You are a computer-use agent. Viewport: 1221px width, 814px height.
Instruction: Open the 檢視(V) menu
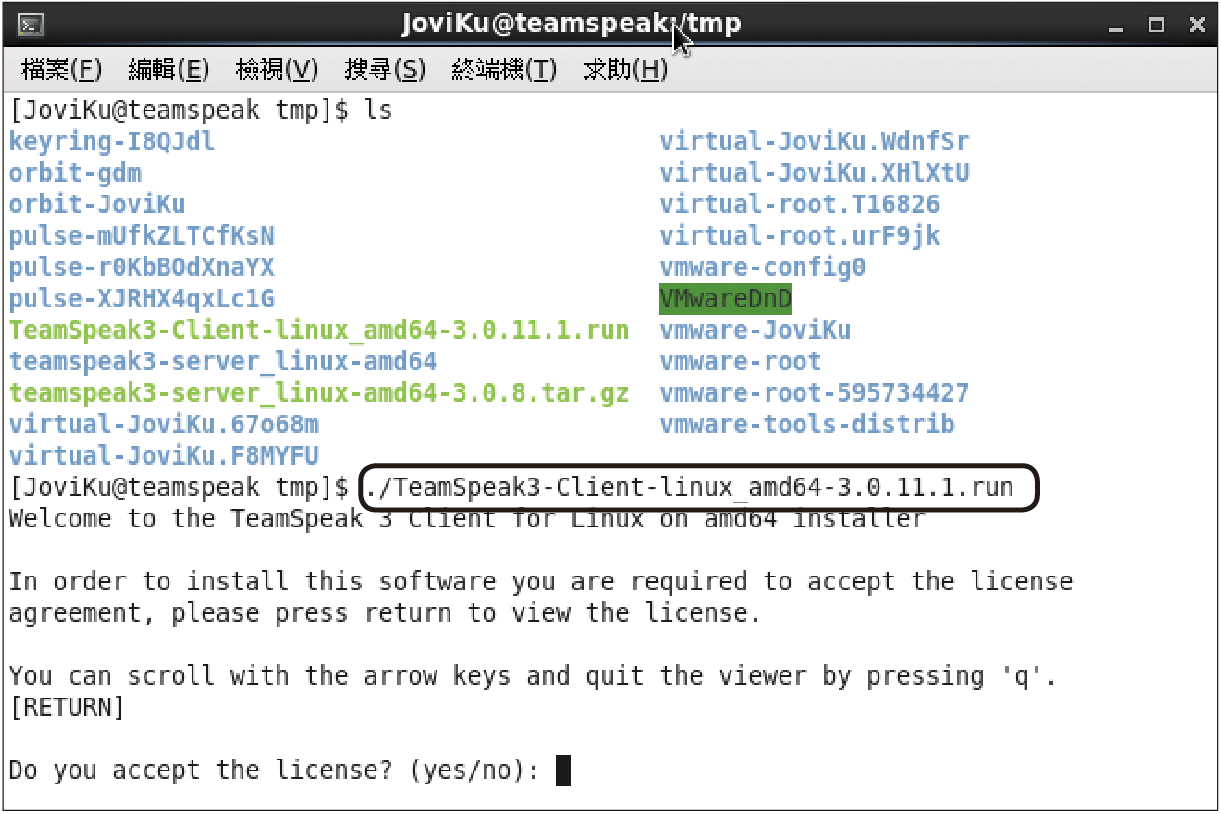pos(277,70)
